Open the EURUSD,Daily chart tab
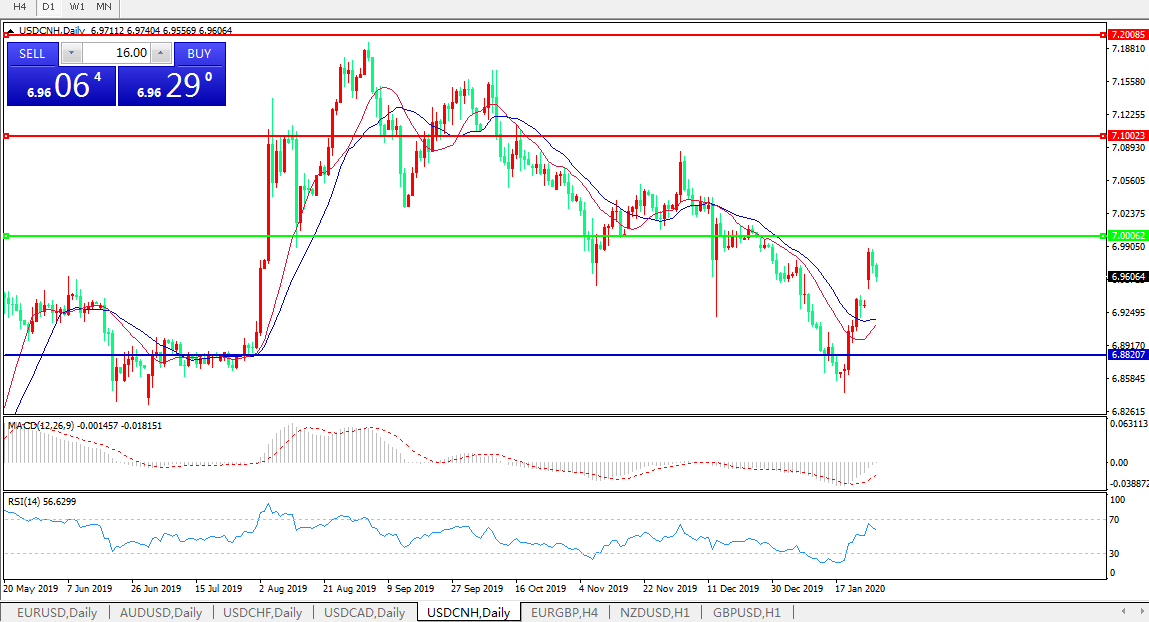The image size is (1149, 622). pyautogui.click(x=57, y=612)
